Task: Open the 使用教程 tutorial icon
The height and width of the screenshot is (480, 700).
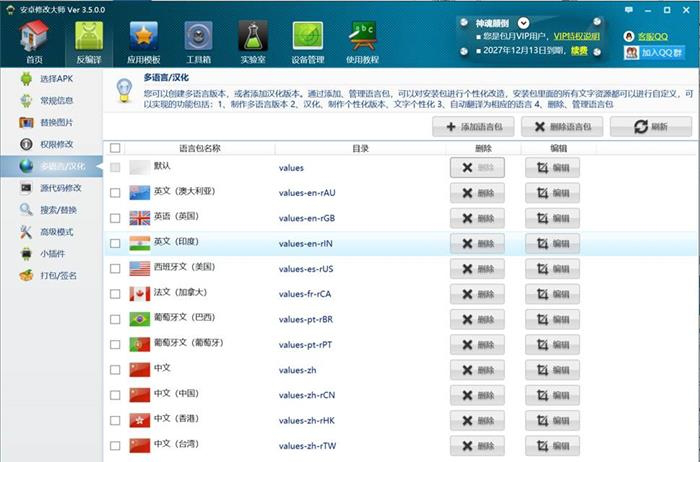Action: [x=363, y=37]
